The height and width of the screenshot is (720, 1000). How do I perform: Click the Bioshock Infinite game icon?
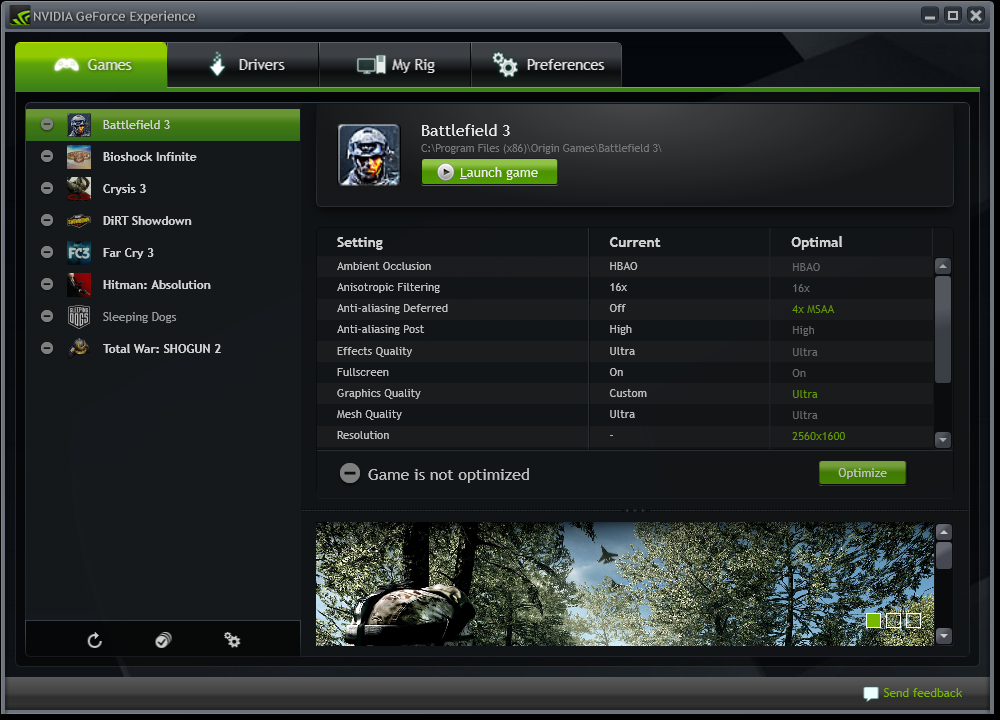tap(79, 157)
